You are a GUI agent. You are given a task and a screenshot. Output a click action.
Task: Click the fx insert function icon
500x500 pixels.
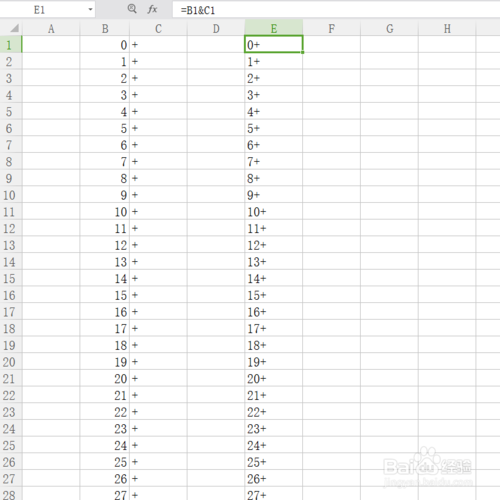click(152, 9)
